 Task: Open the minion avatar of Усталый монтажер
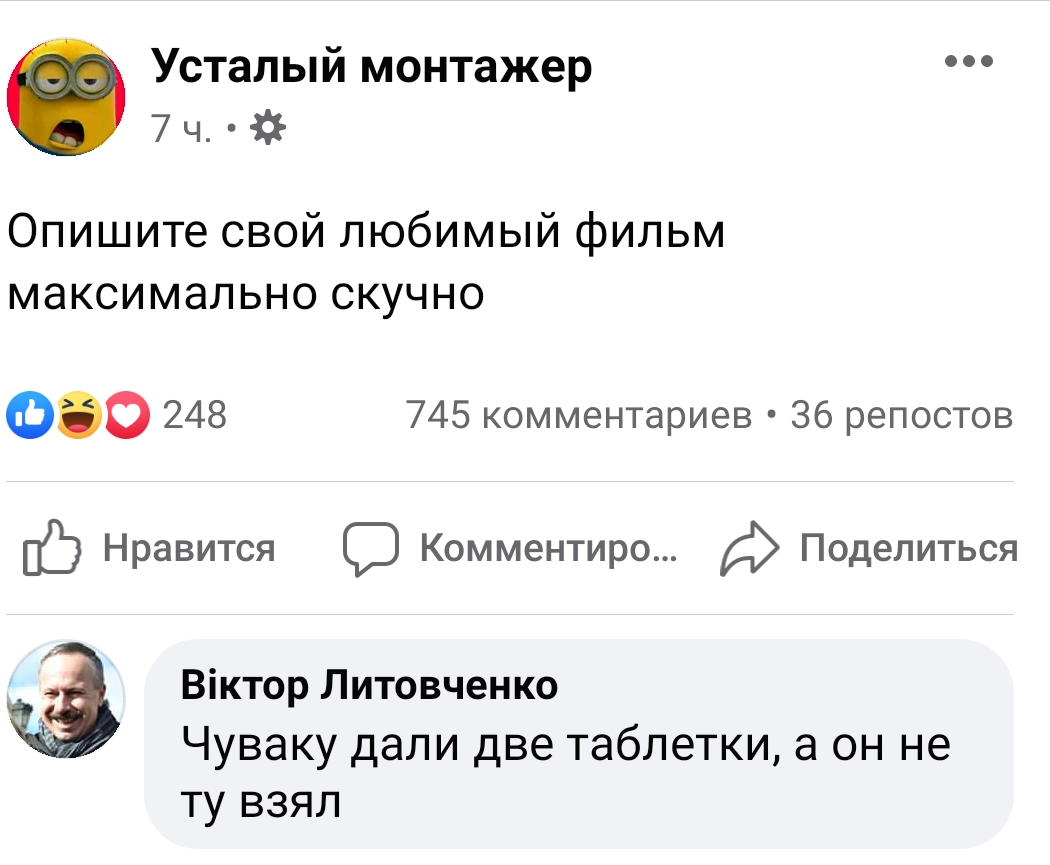66,98
